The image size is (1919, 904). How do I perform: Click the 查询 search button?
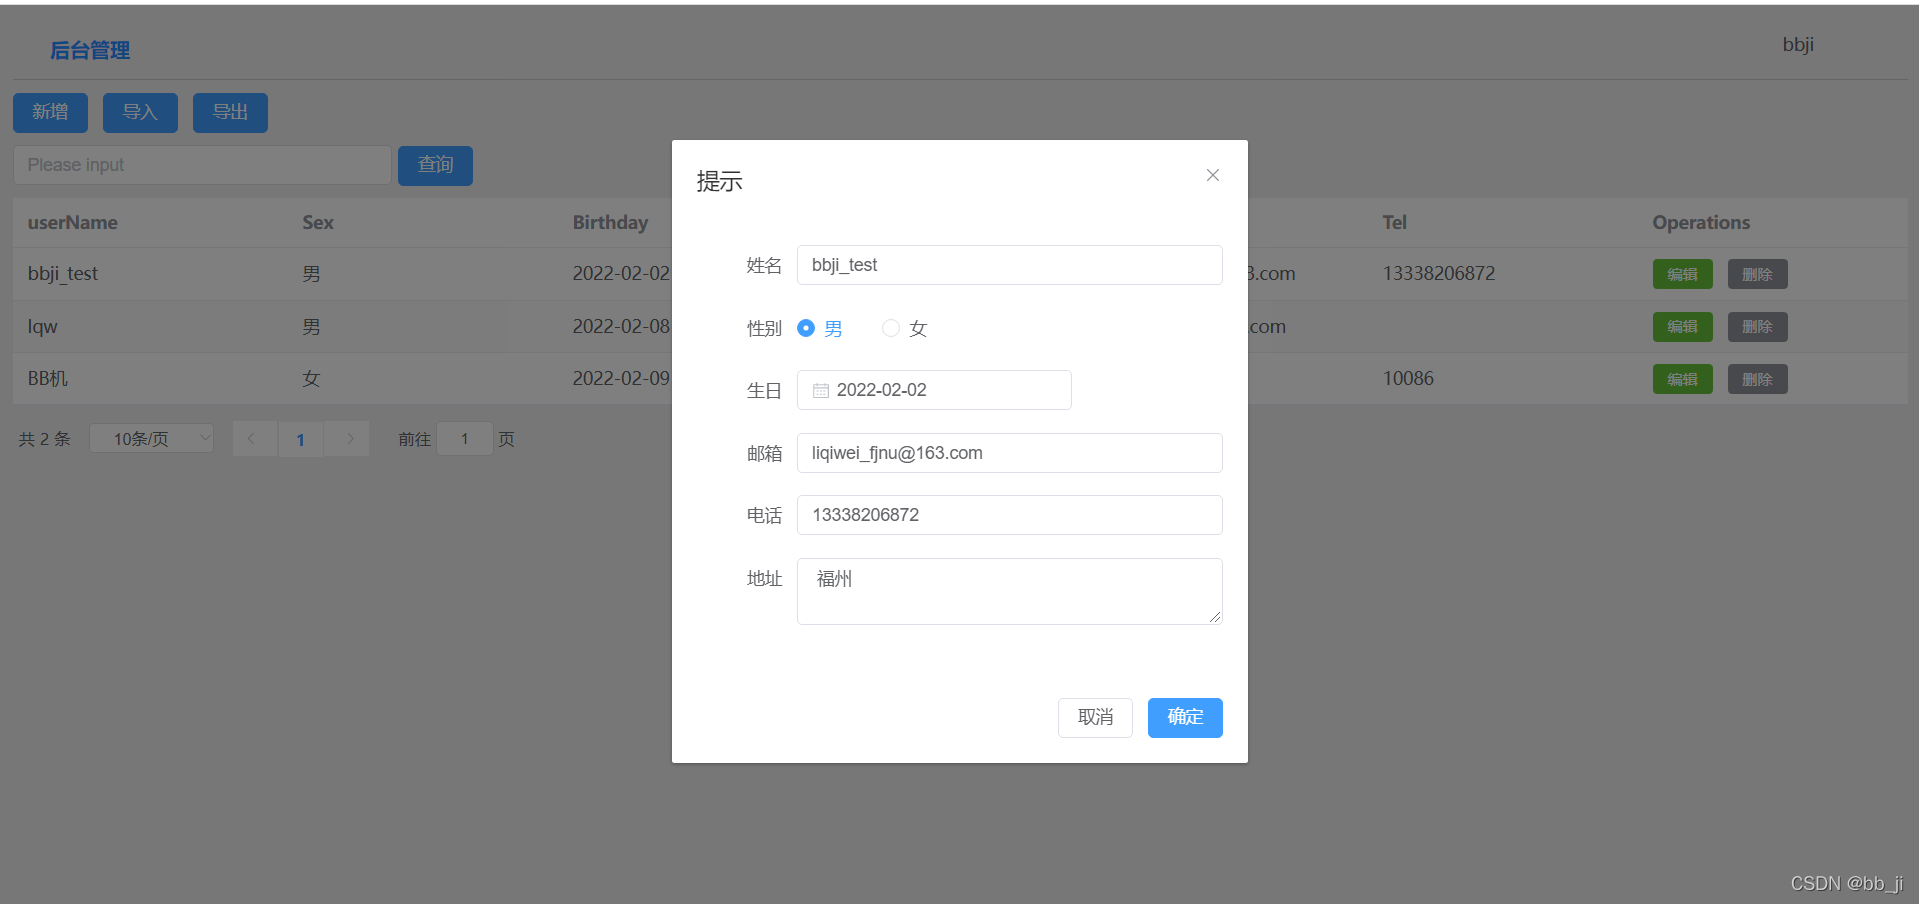(435, 165)
